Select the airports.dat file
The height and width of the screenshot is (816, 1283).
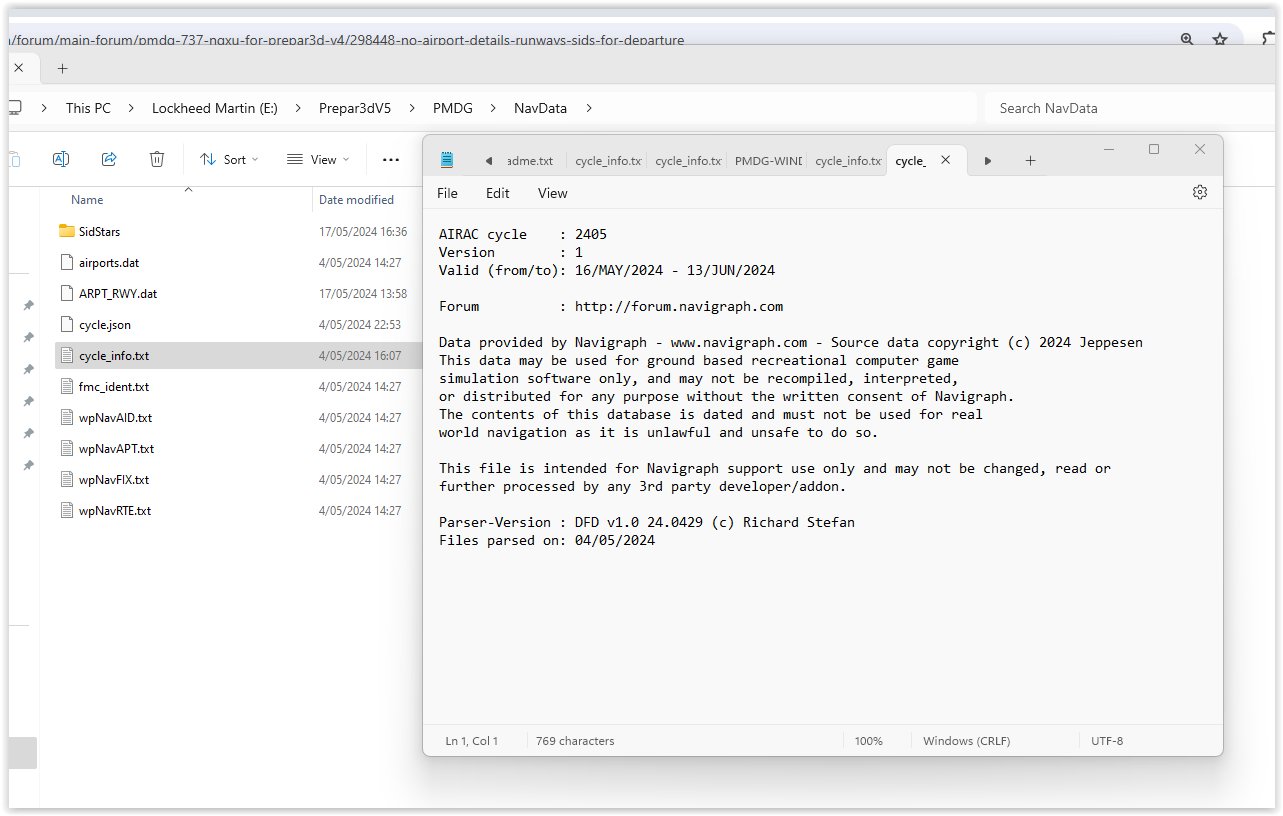point(109,262)
